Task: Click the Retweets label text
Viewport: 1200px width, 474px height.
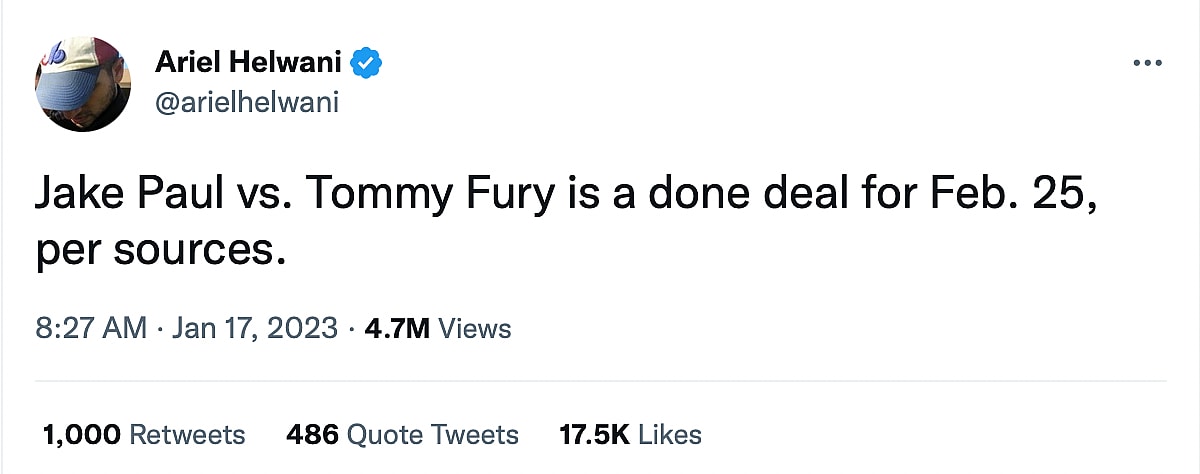Action: tap(188, 434)
